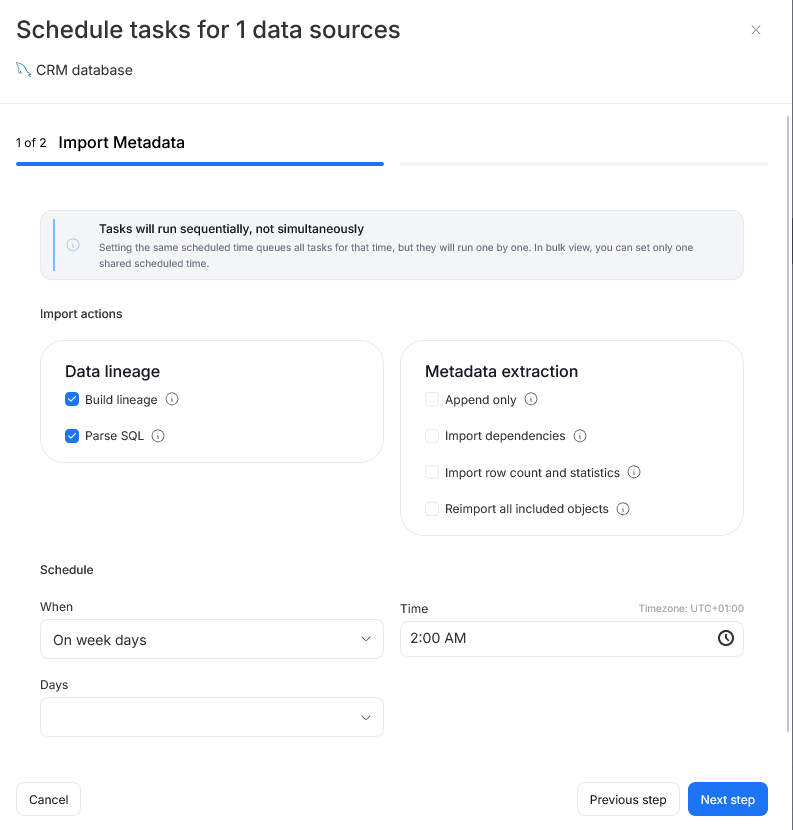This screenshot has height=830, width=793.
Task: Open the clock icon in the Time field
Action: pos(726,638)
